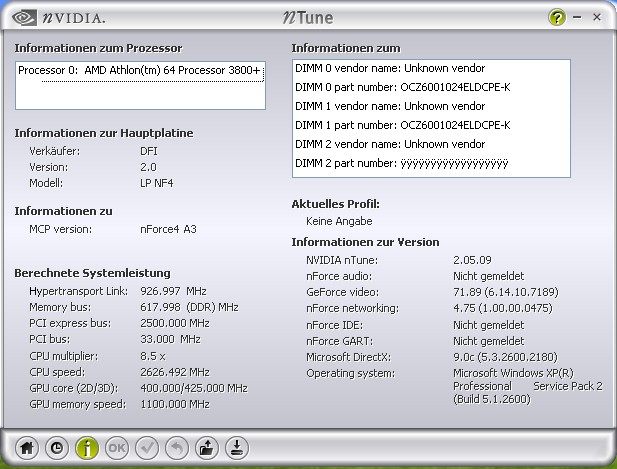Click Microsoft Windows XP(R) operating system text
617x469 pixels.
(513, 373)
